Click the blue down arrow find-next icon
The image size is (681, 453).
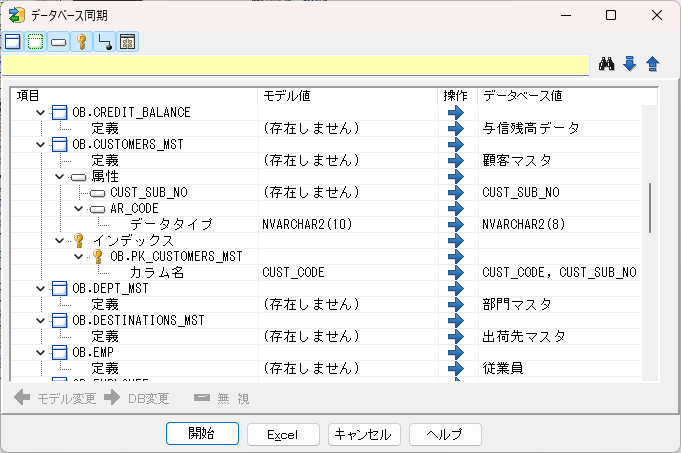click(x=629, y=64)
